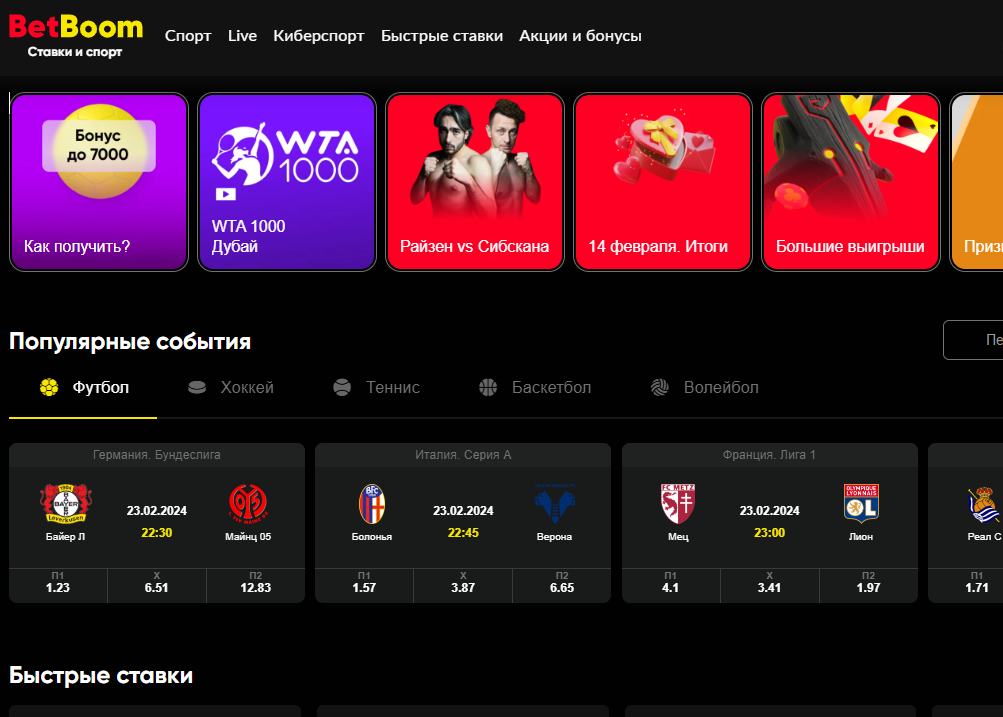
Task: Bet П1 1.23 on Байер Л
Action: [x=58, y=585]
